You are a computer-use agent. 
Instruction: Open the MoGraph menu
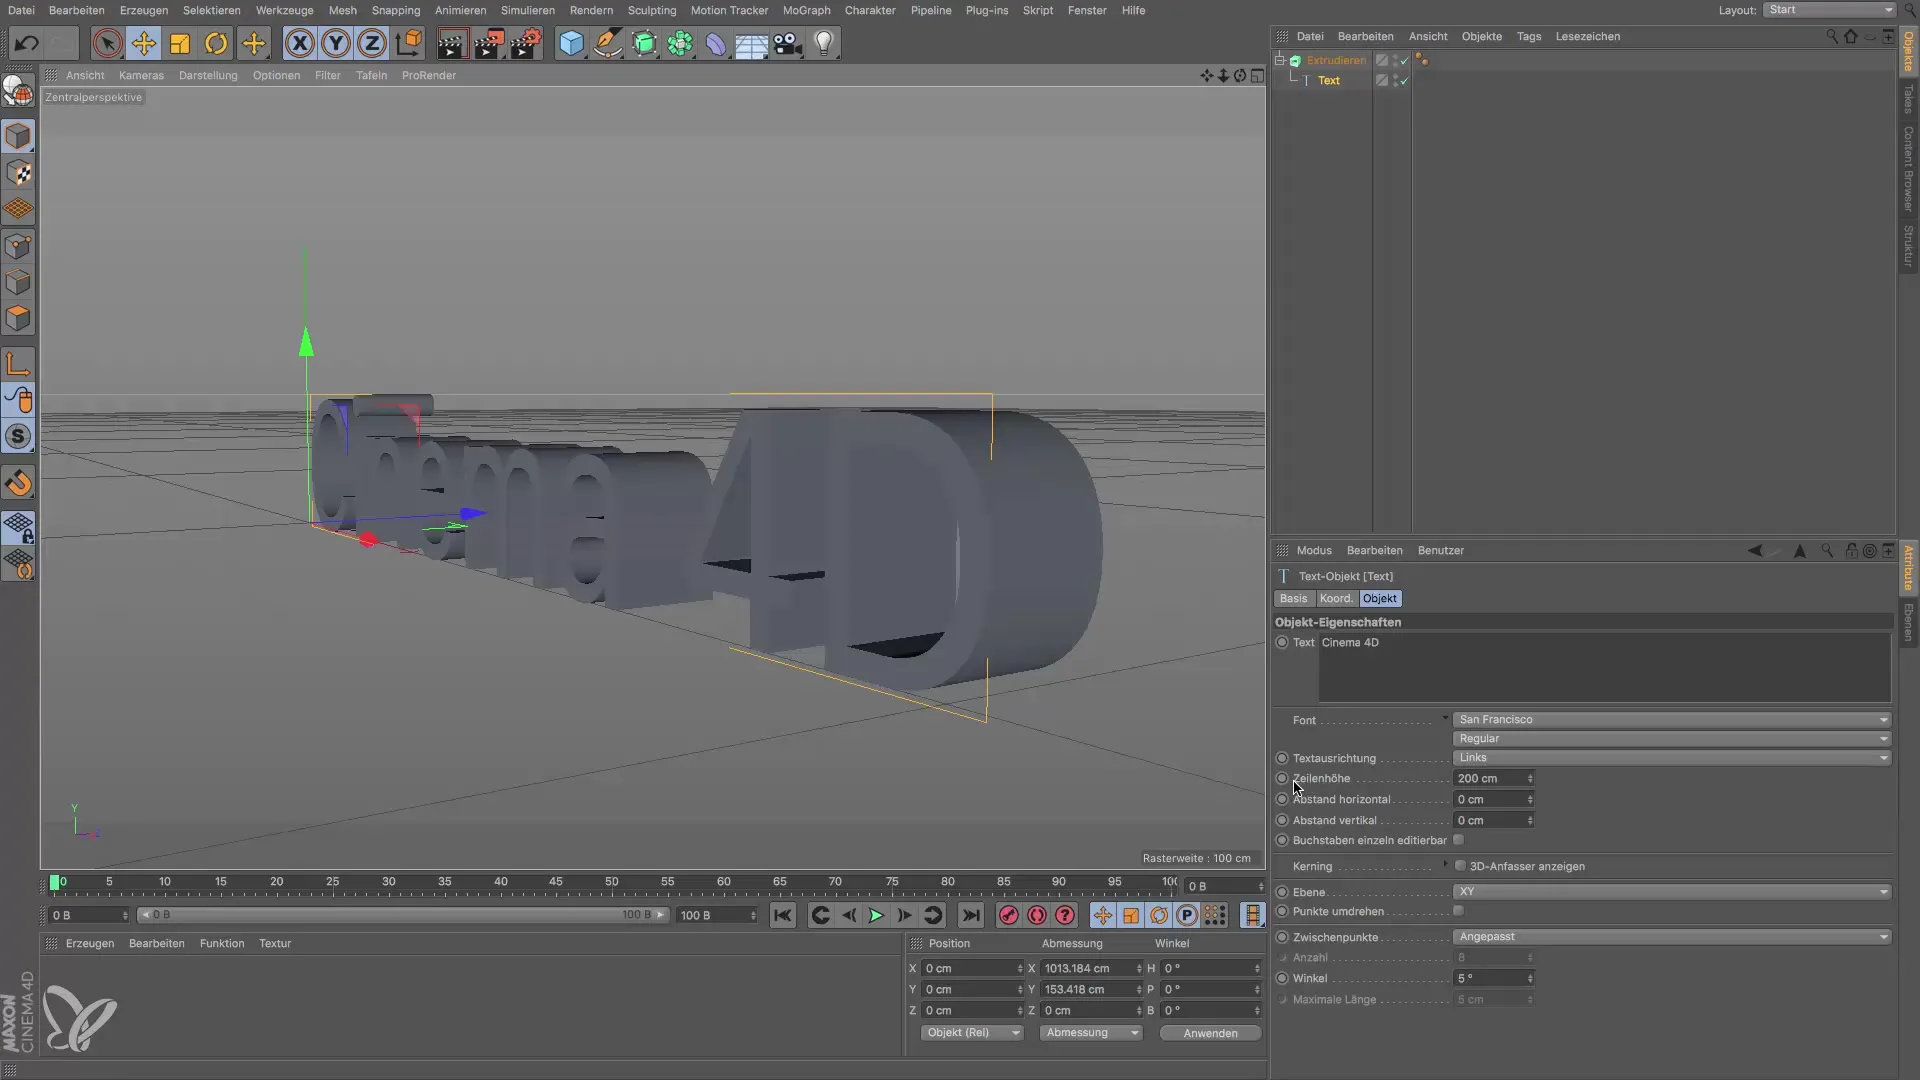click(x=806, y=10)
